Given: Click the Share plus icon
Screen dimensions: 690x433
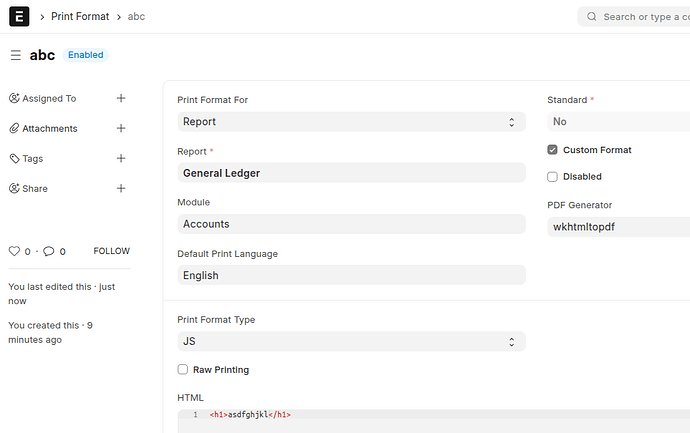Looking at the screenshot, I should [x=121, y=188].
